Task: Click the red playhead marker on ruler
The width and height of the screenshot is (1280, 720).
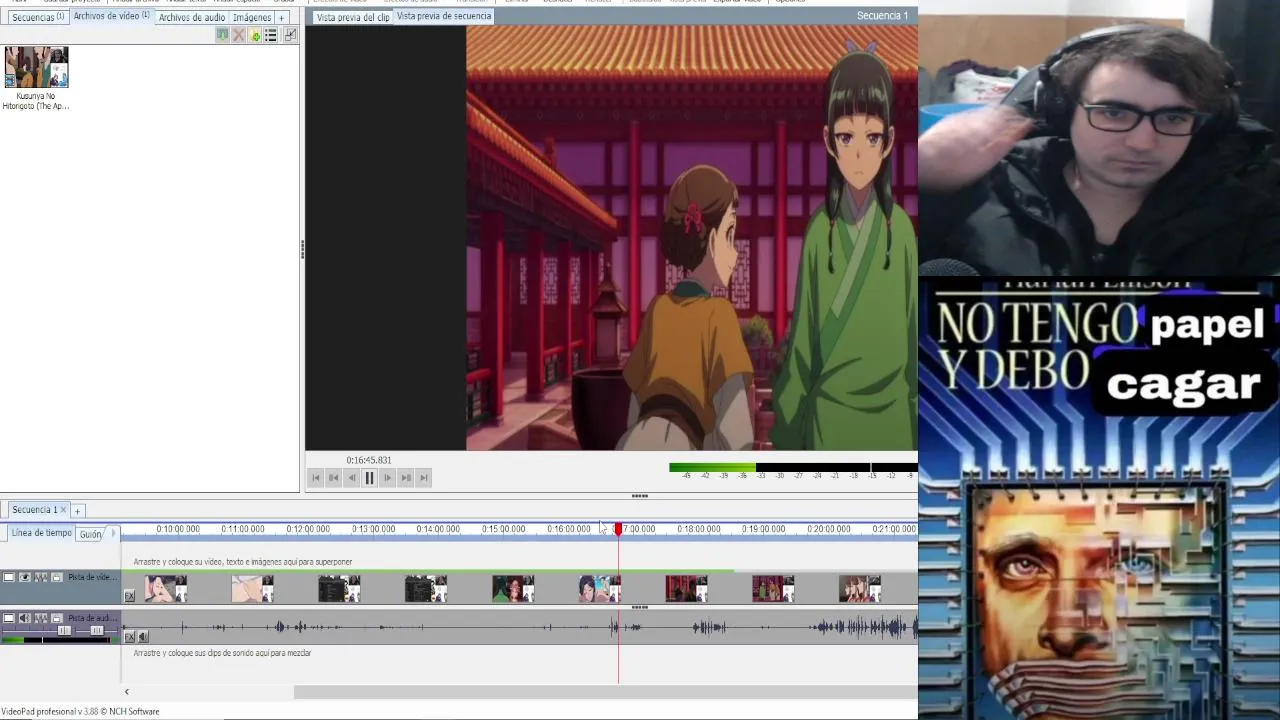Action: [618, 529]
